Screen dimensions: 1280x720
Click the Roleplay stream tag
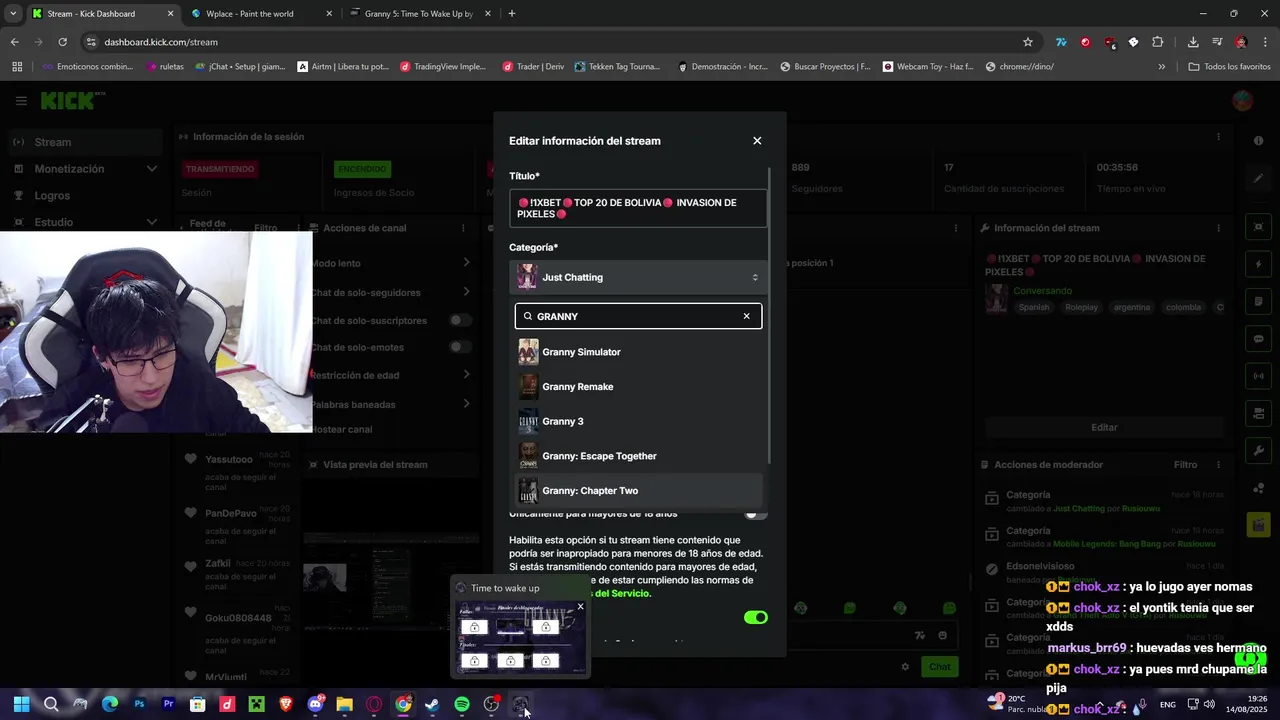(x=1081, y=307)
